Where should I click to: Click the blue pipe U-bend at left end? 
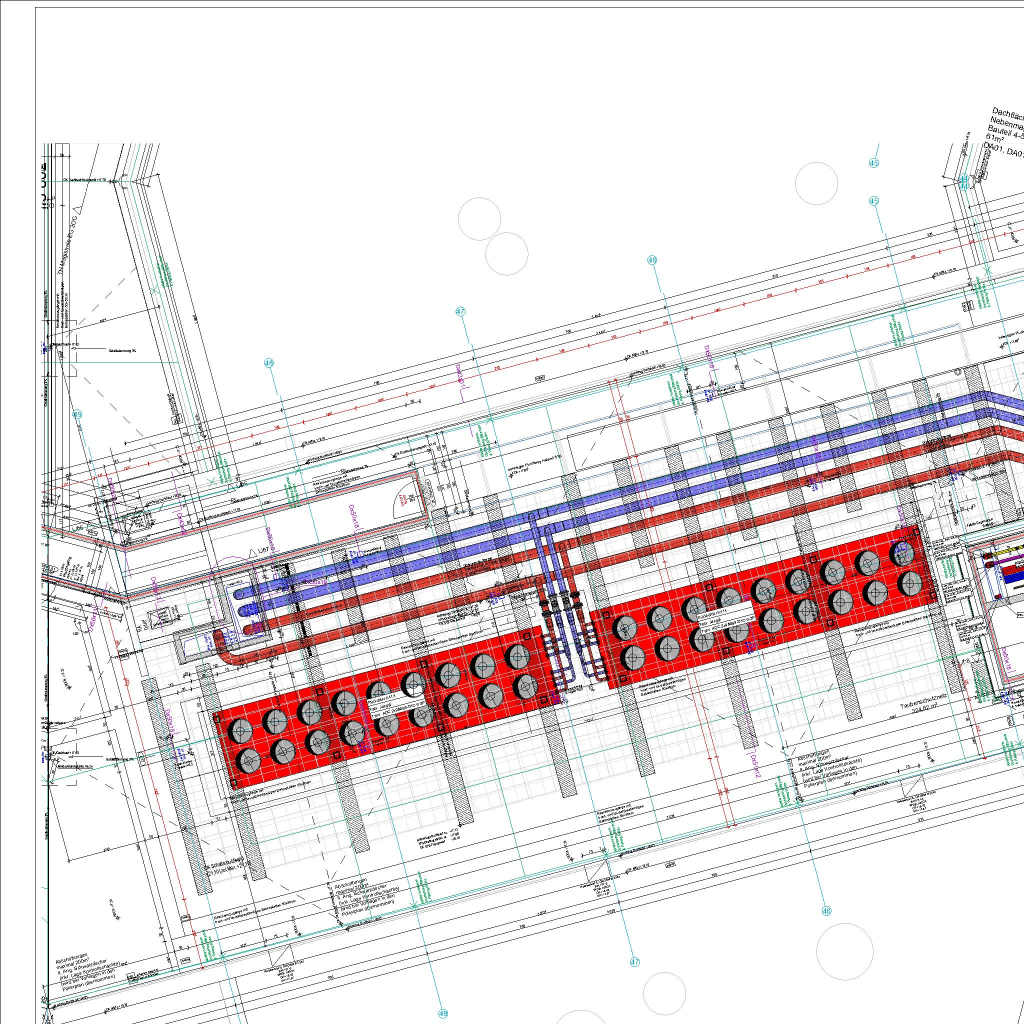click(244, 596)
